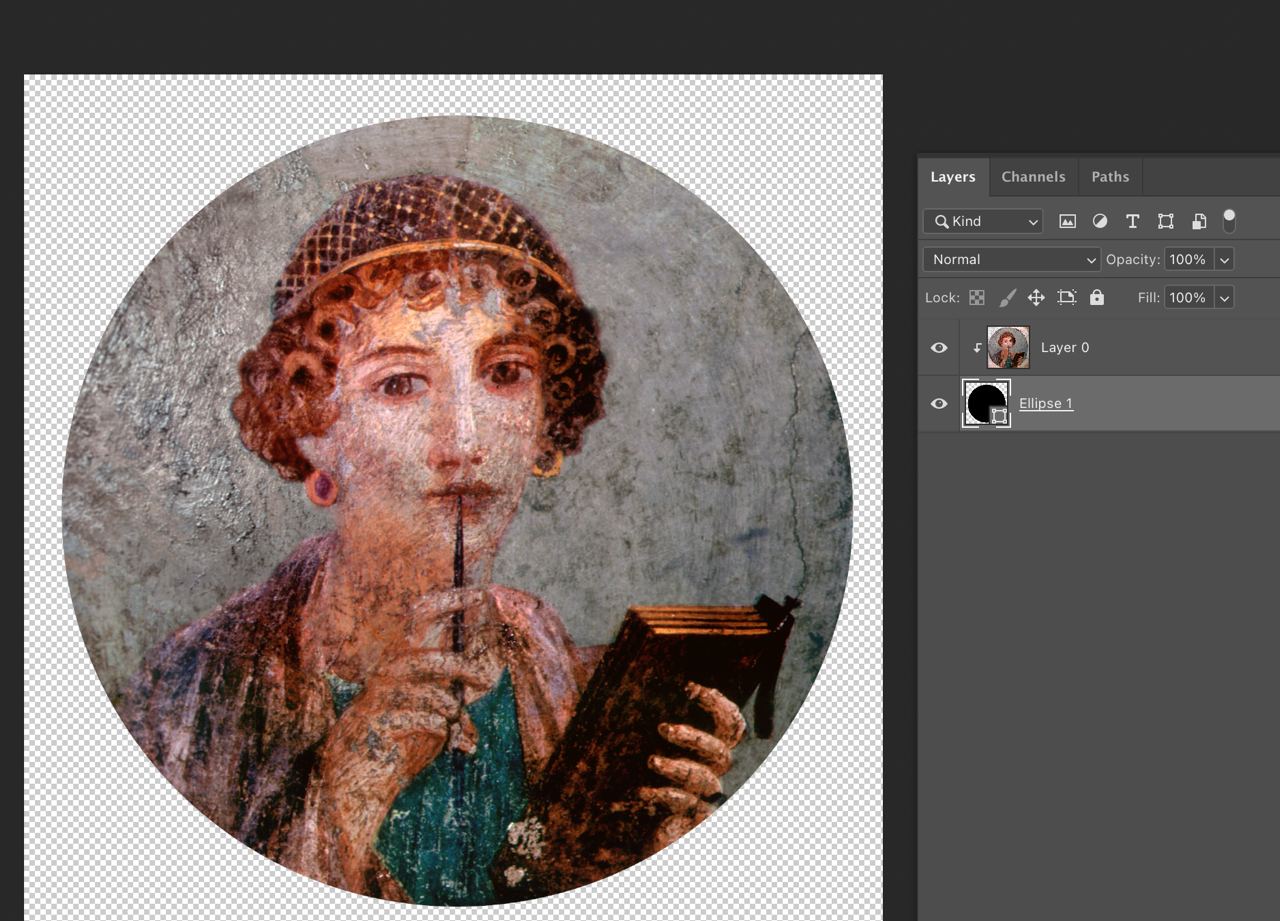
Task: Filter by shape layers icon
Action: tap(1165, 221)
